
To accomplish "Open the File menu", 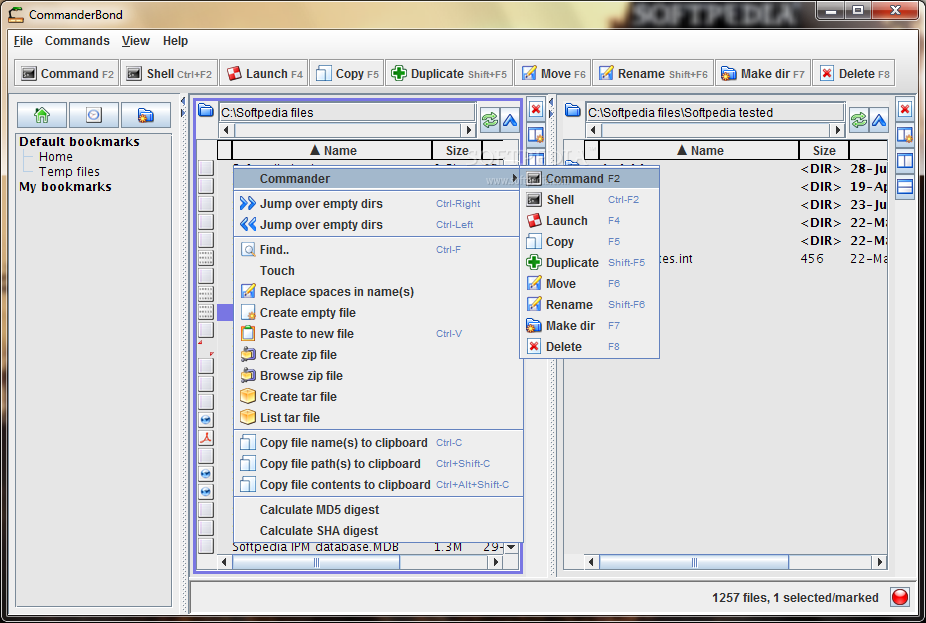I will pyautogui.click(x=23, y=41).
